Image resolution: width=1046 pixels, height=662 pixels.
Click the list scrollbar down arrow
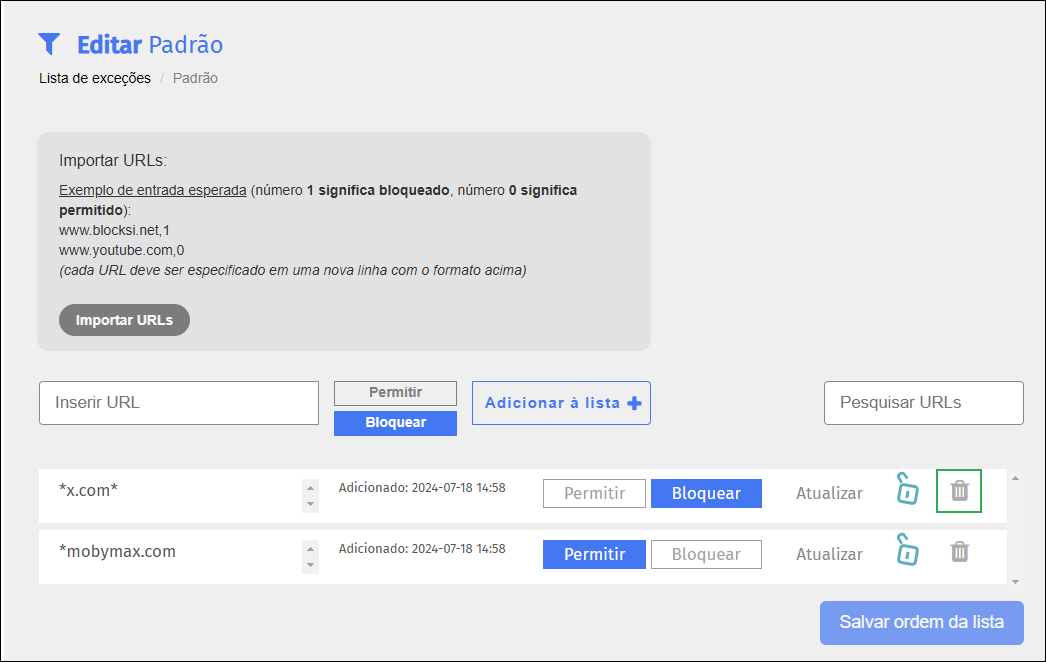1015,582
